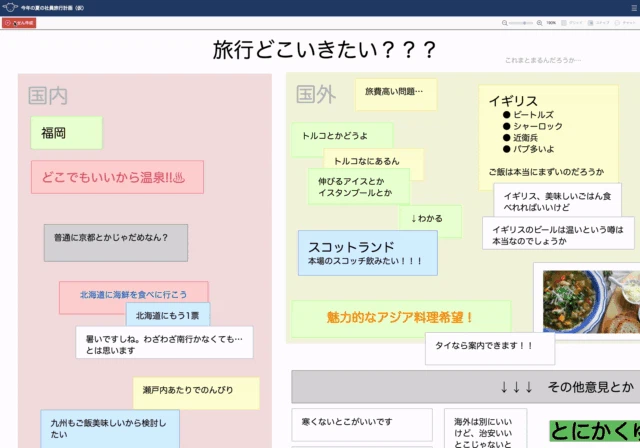This screenshot has height=448, width=640.
Task: Adjust the zoom level slider
Action: click(x=522, y=23)
